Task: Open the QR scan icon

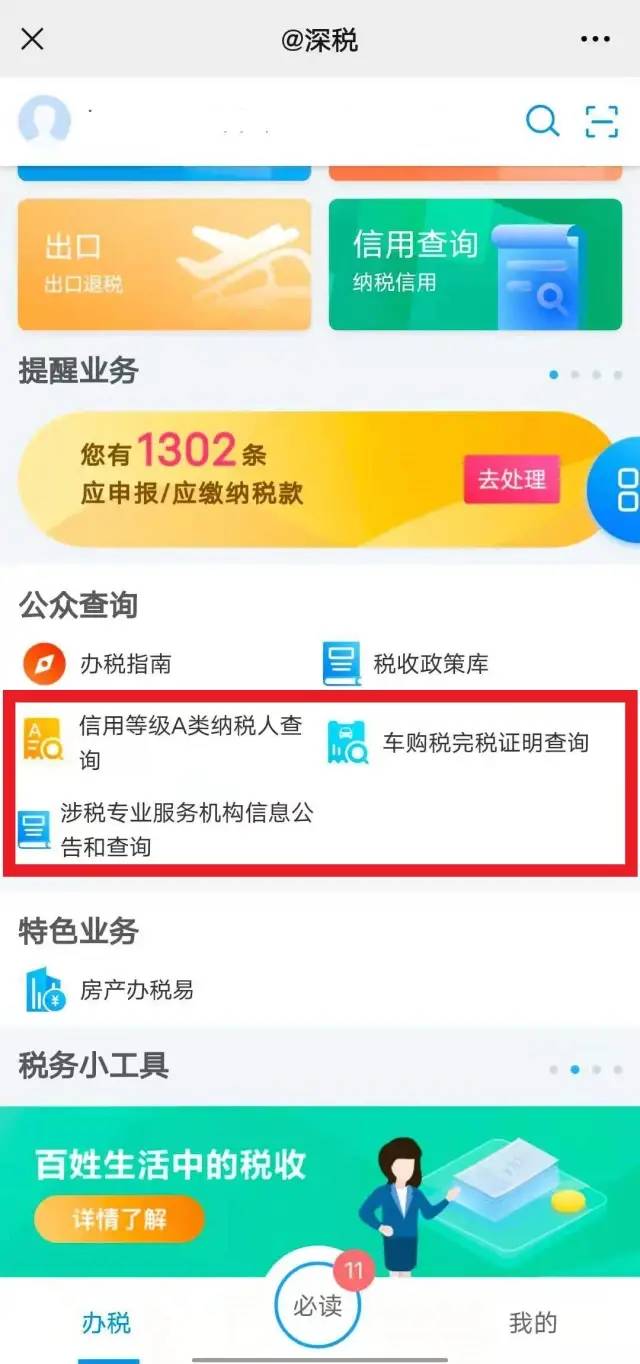Action: [x=602, y=121]
